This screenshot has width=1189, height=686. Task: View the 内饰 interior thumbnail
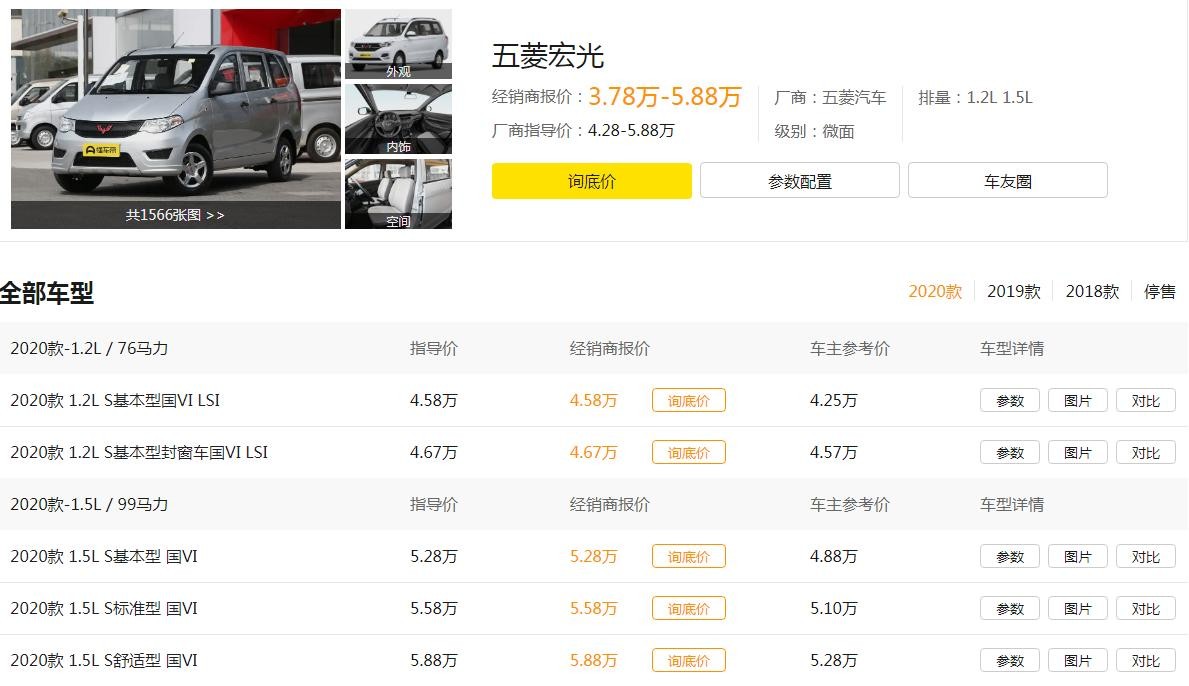tap(398, 118)
